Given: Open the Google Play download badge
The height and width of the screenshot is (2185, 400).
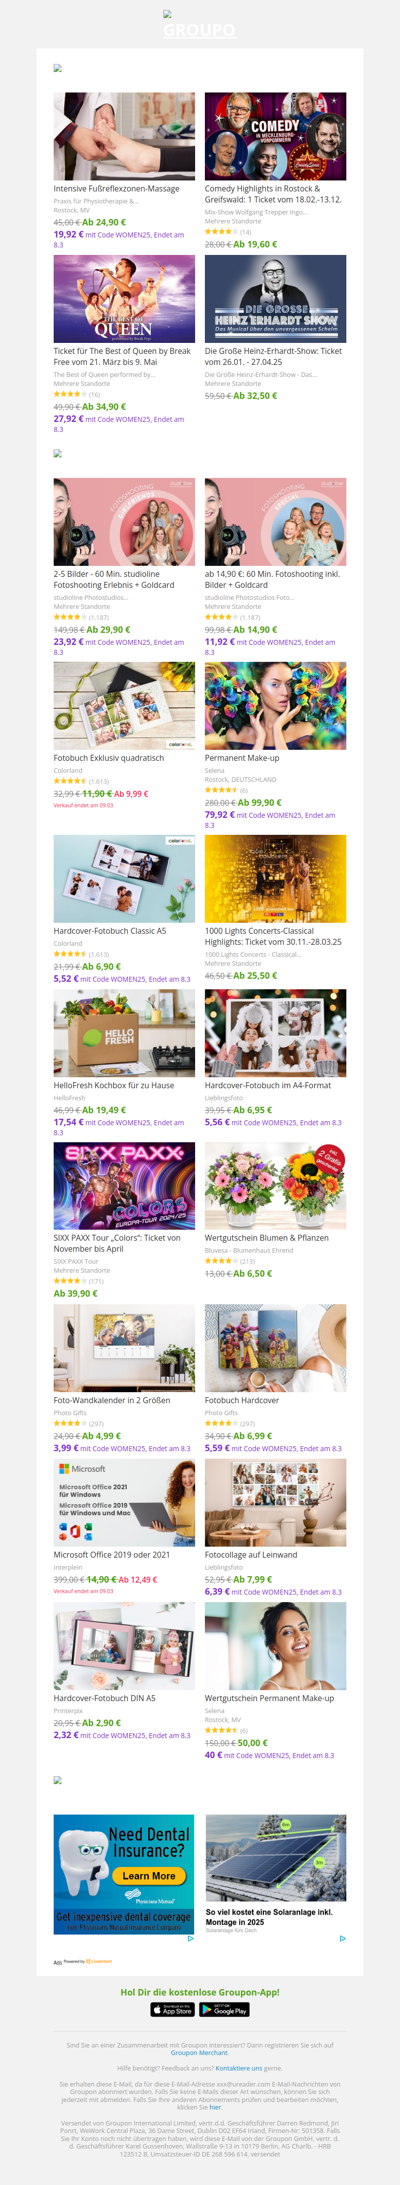Looking at the screenshot, I should pyautogui.click(x=224, y=2009).
